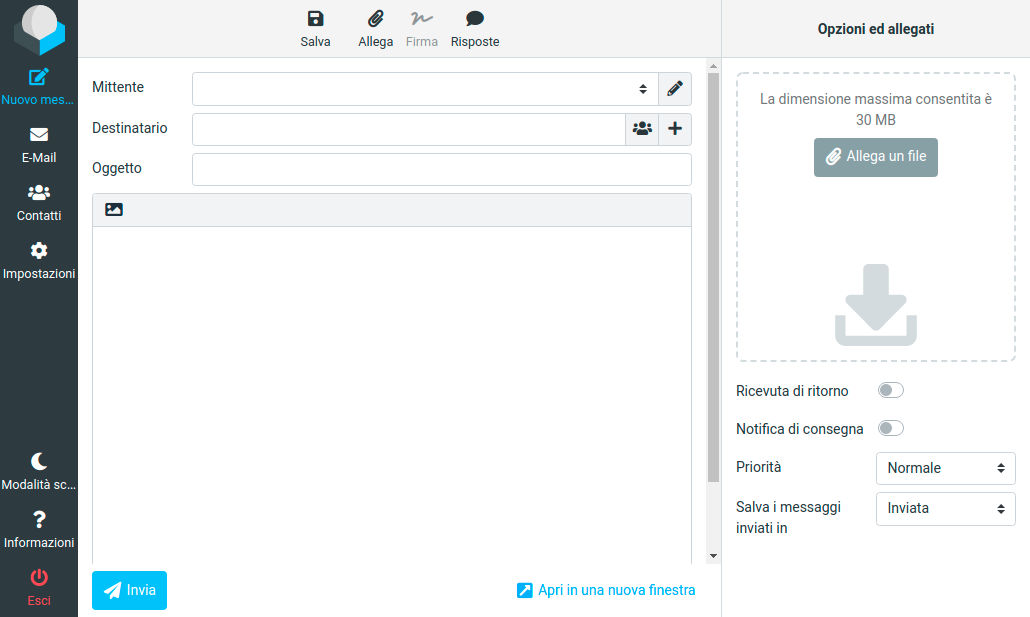Enable the Ricevuta di ritorno switch

(890, 390)
